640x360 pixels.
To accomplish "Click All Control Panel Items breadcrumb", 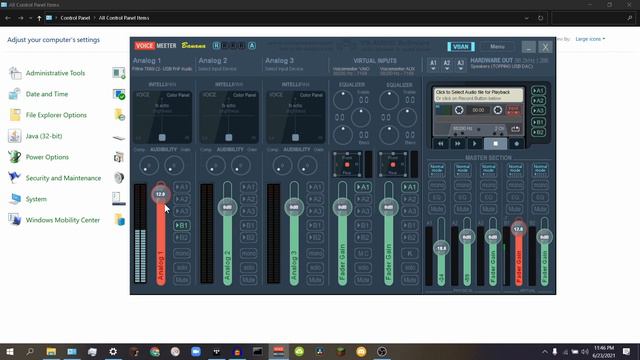I will coord(124,18).
